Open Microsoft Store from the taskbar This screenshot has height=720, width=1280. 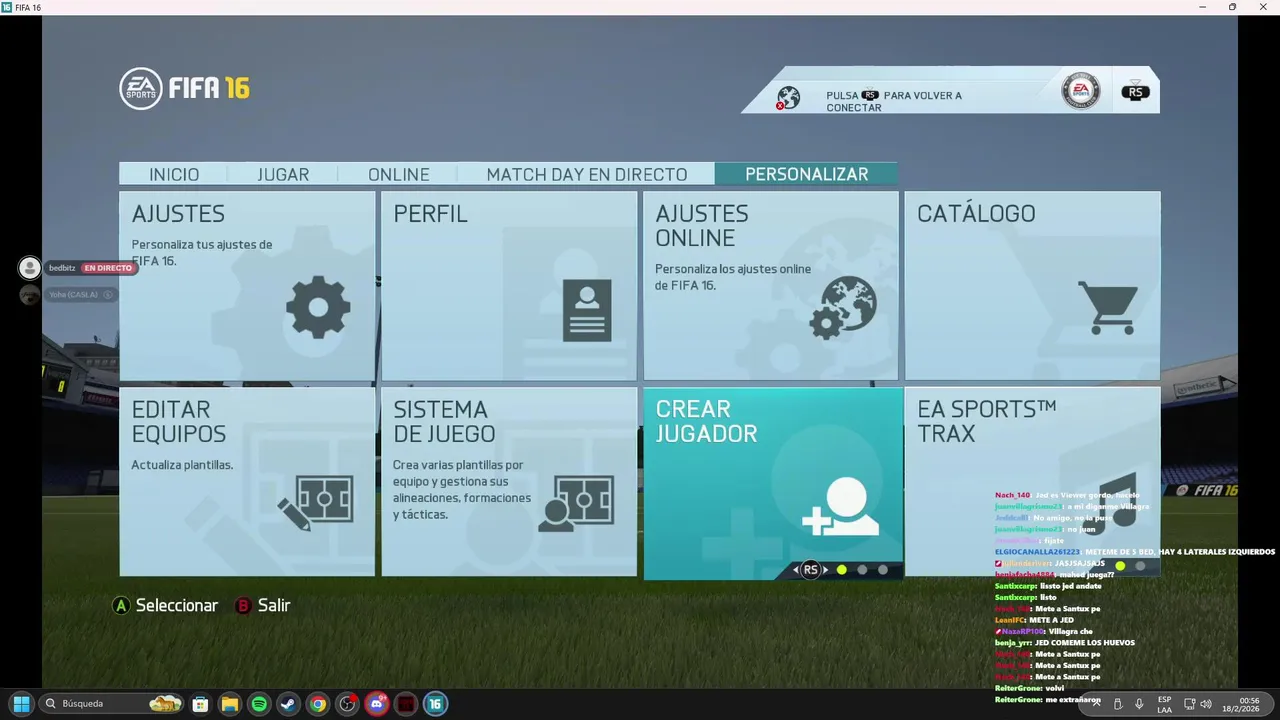pyautogui.click(x=200, y=704)
